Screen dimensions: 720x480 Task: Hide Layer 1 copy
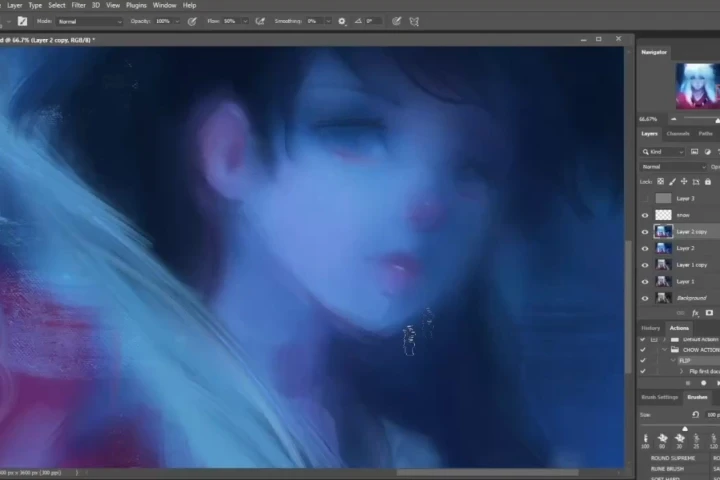[x=645, y=265]
